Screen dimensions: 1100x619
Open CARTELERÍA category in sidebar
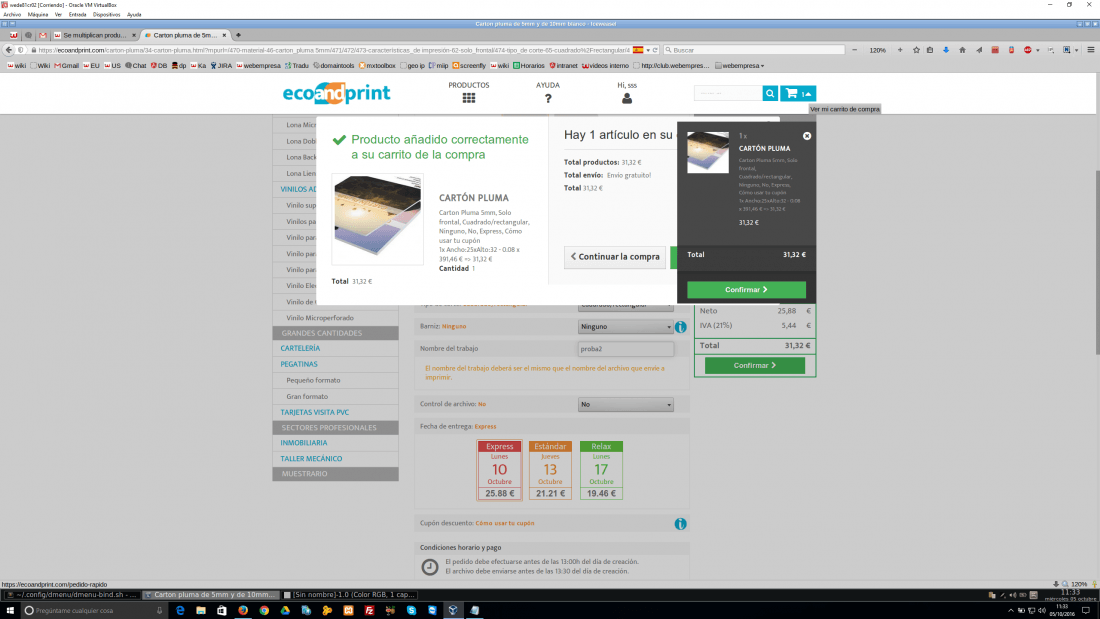point(300,349)
